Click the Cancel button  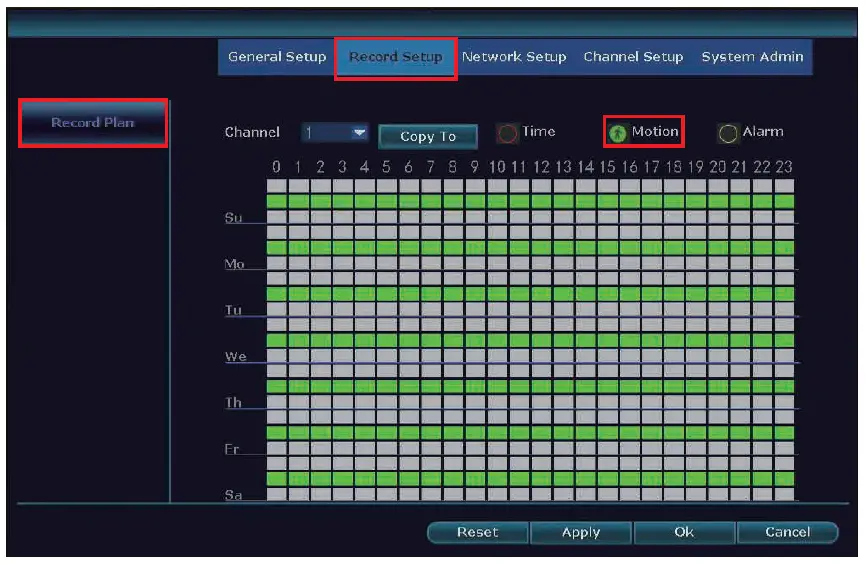point(787,532)
